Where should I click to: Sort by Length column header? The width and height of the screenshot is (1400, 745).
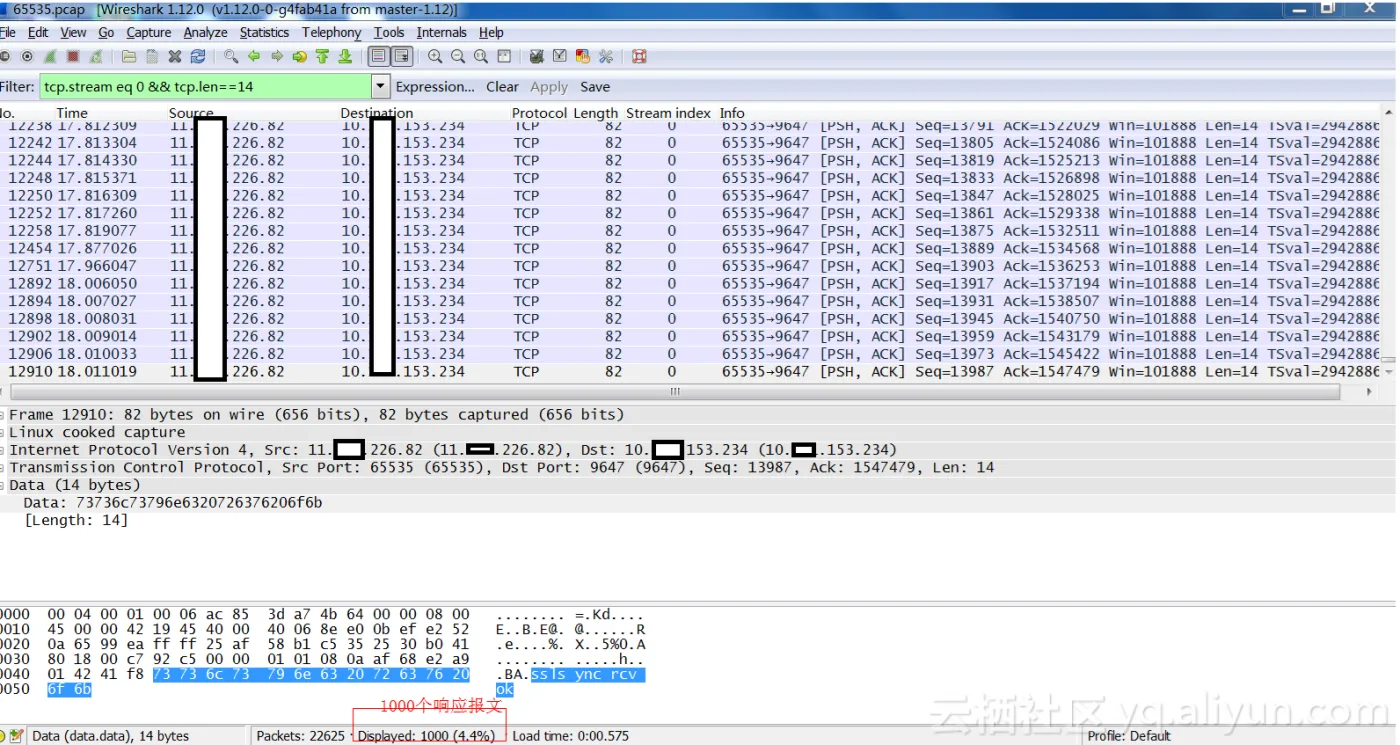click(x=595, y=113)
